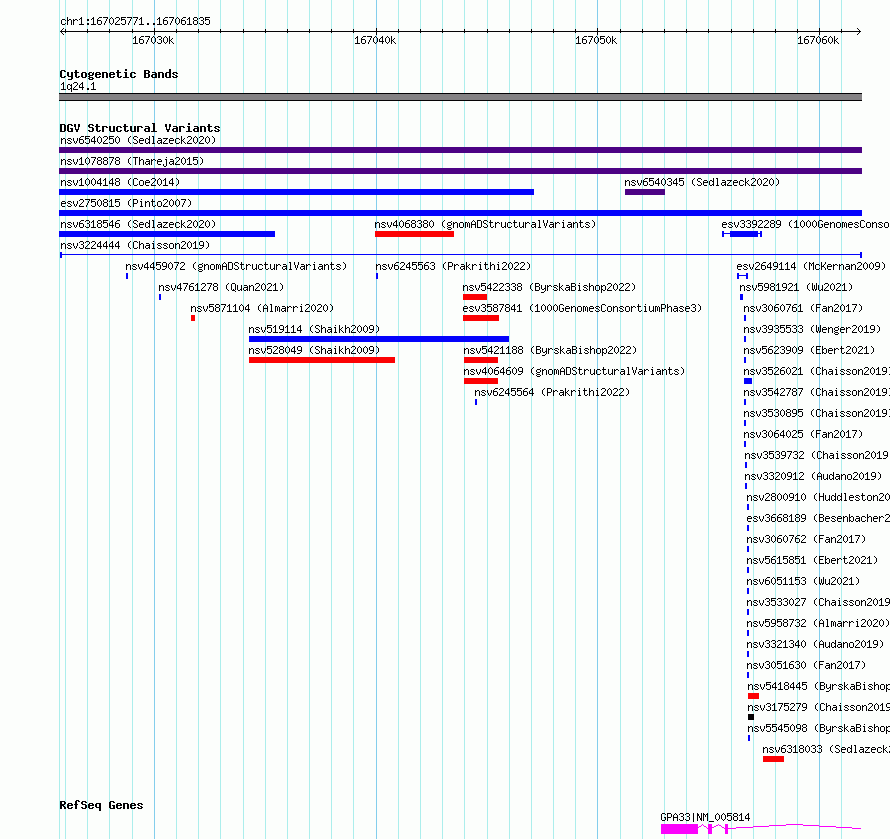
Task: Click nsv2800910 Huddleston variant label
Action: coord(818,497)
